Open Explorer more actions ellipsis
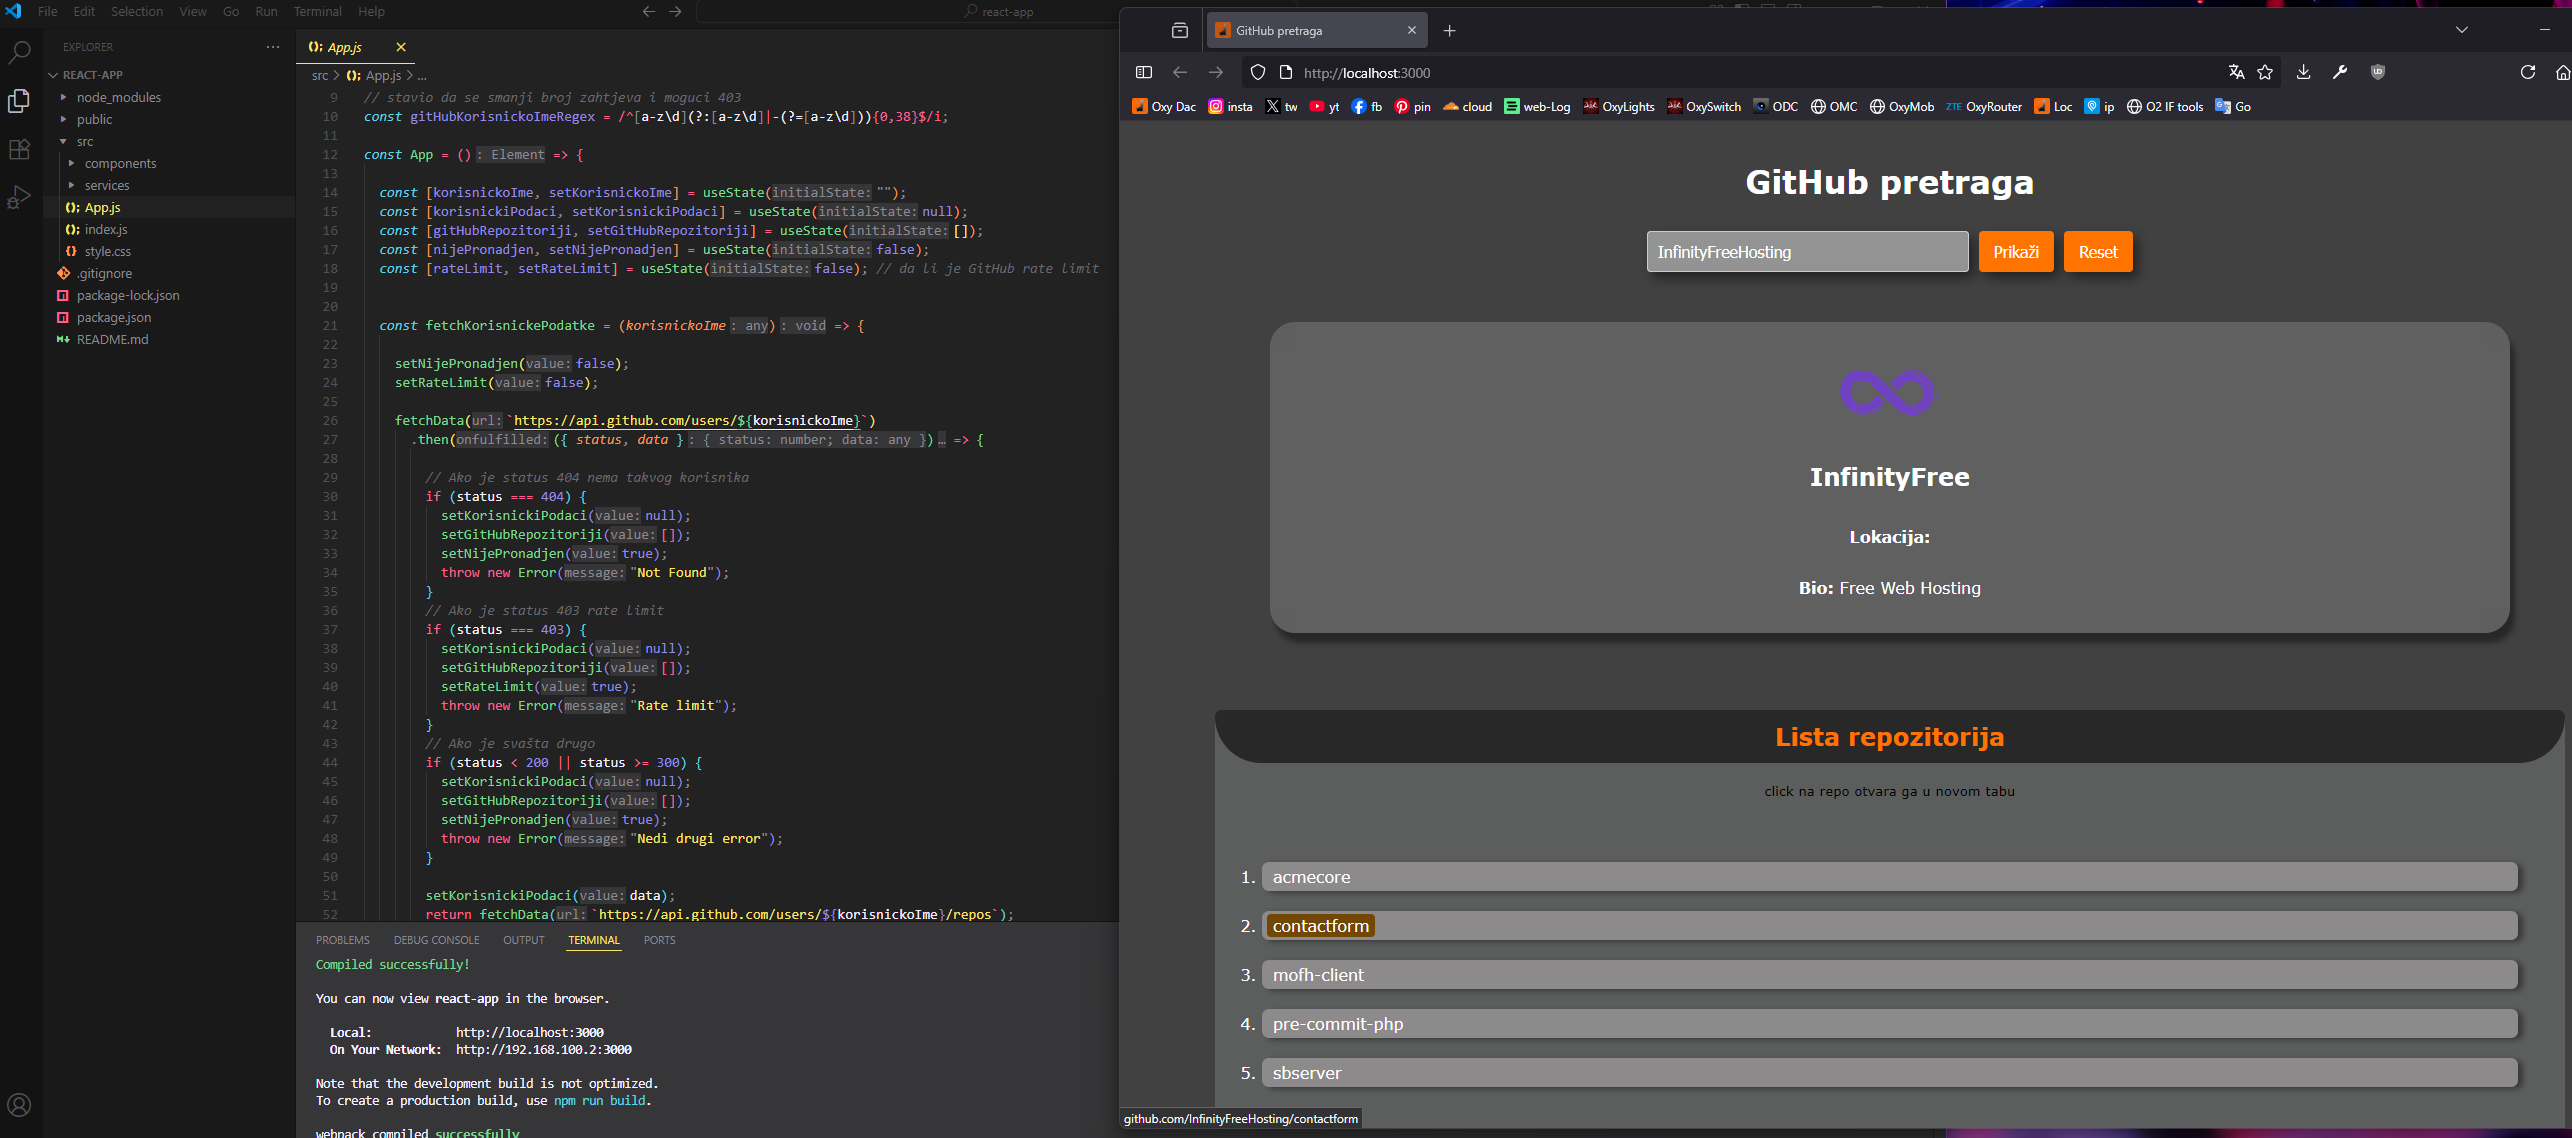This screenshot has width=2572, height=1138. 273,47
